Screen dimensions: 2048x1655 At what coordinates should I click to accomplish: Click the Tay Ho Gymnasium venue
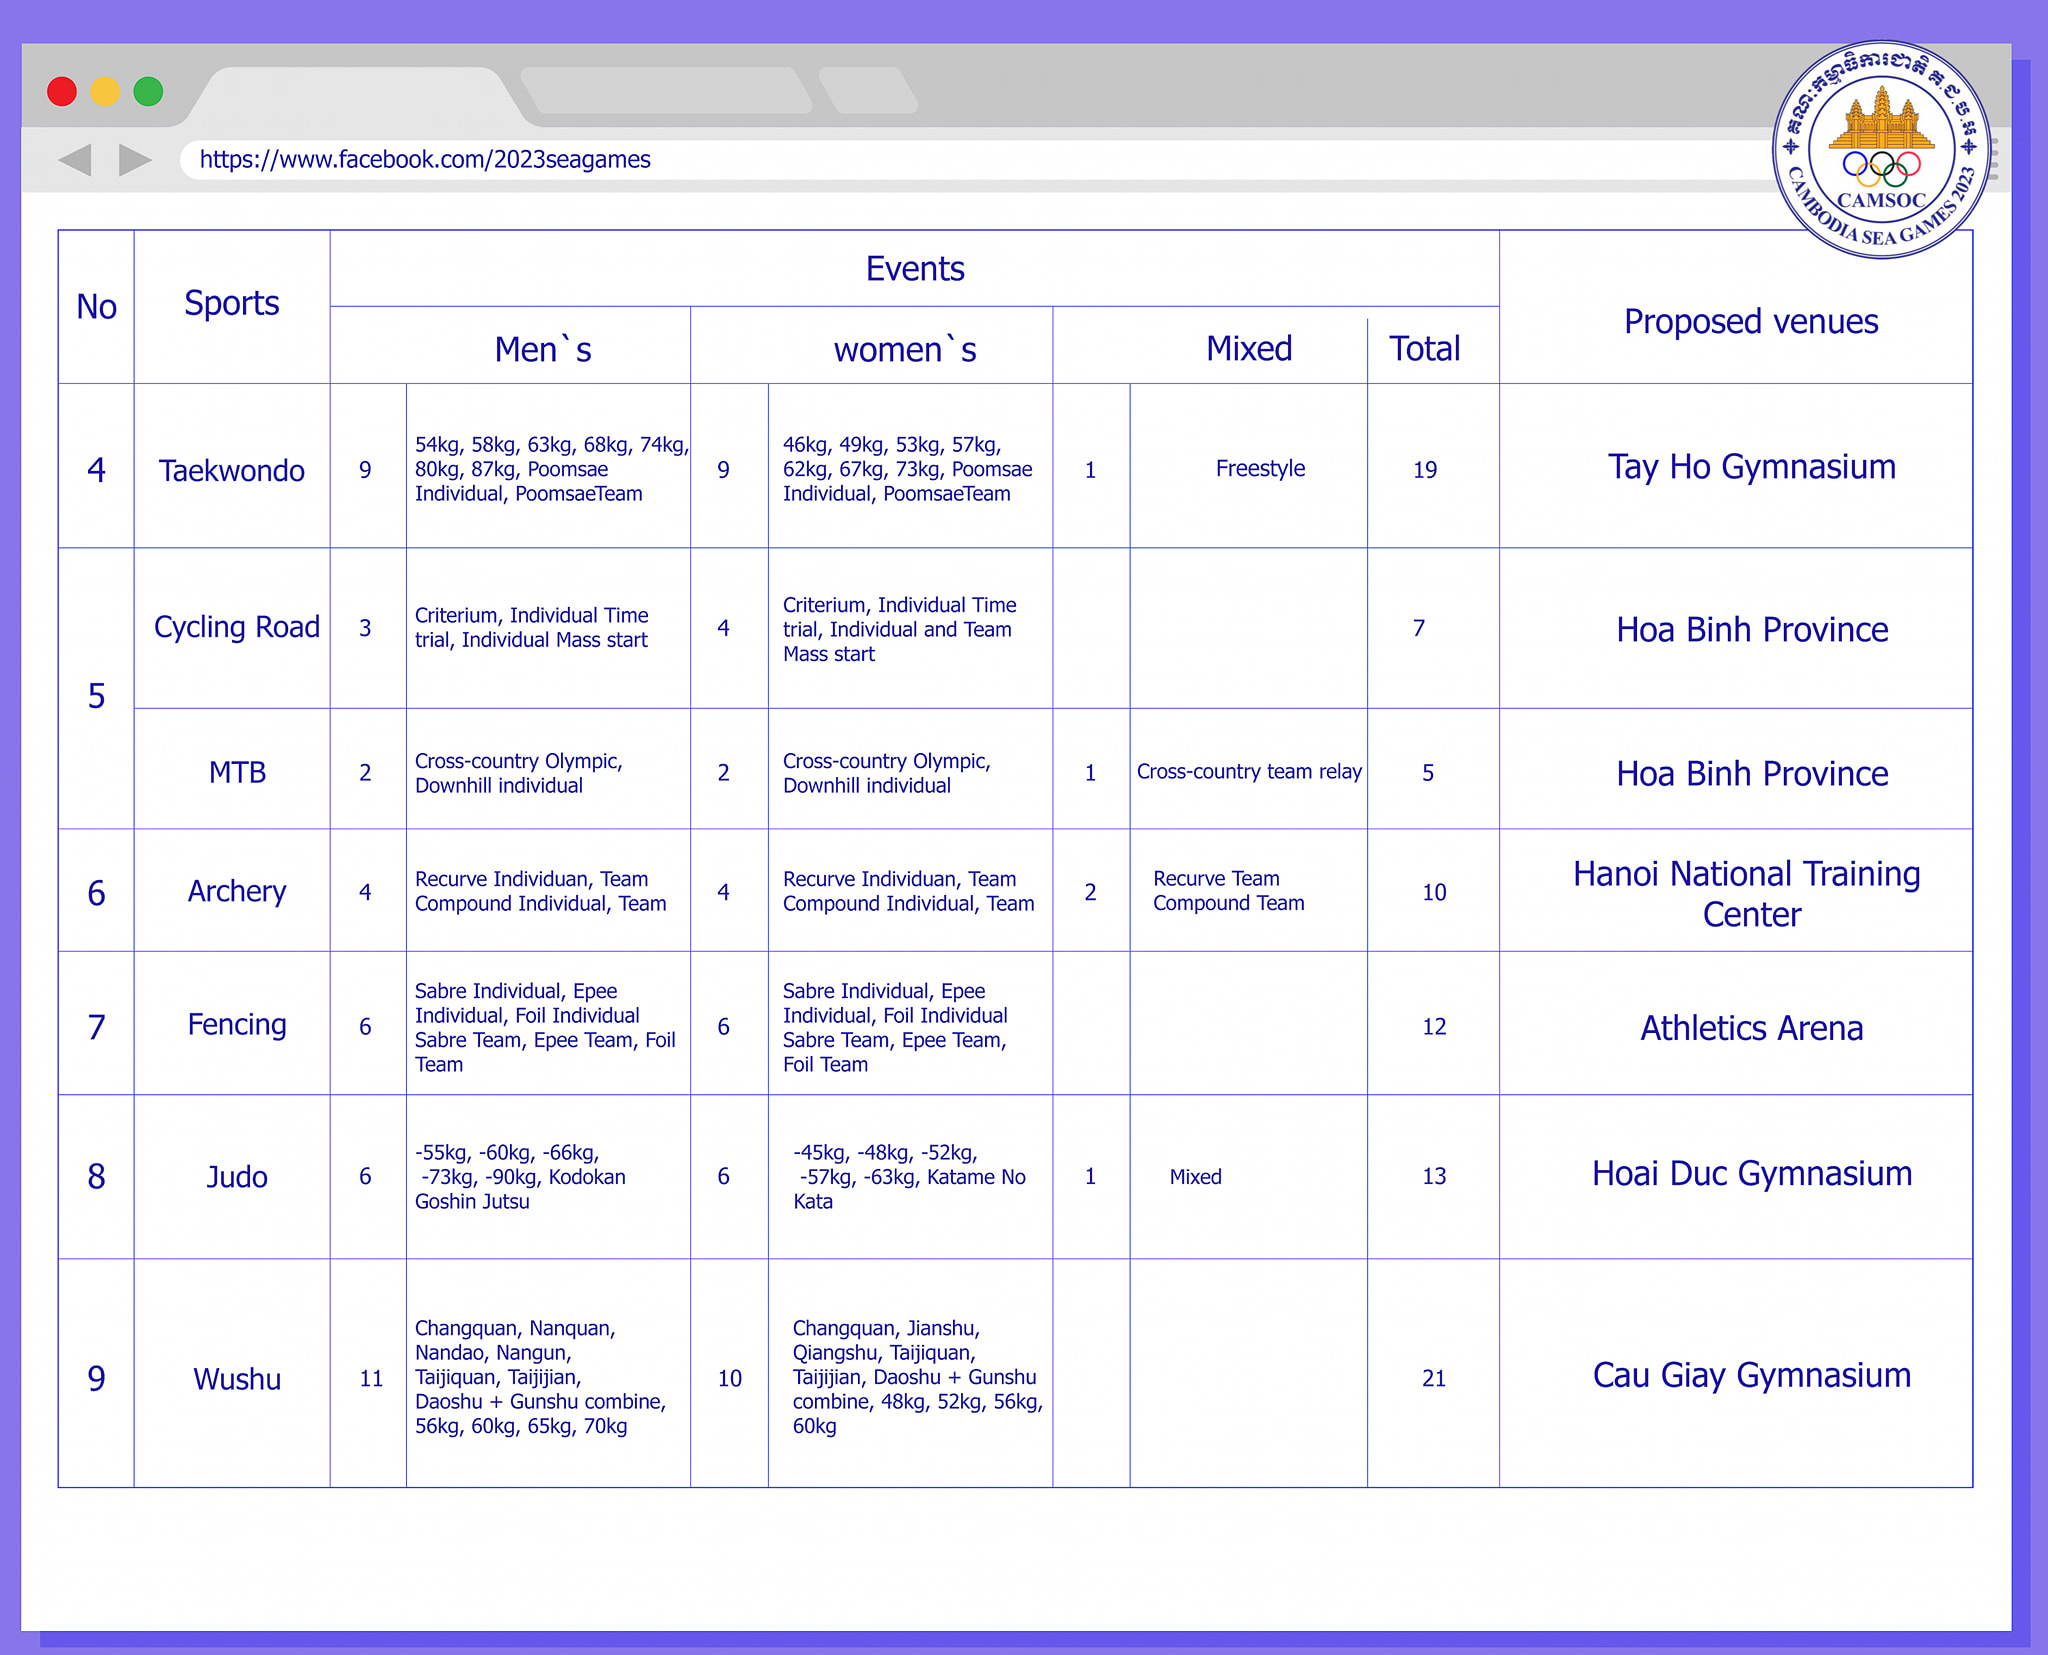point(1752,467)
